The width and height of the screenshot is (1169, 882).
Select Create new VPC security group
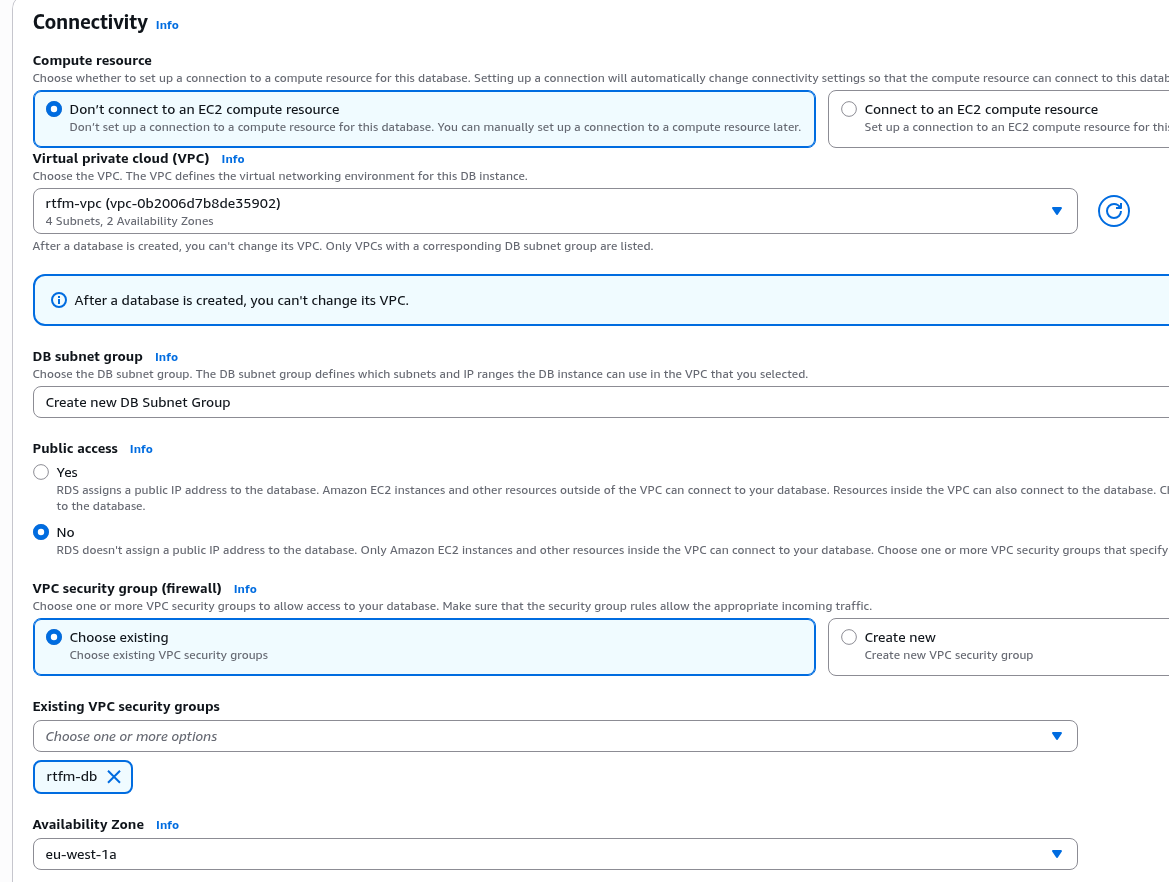pos(849,637)
